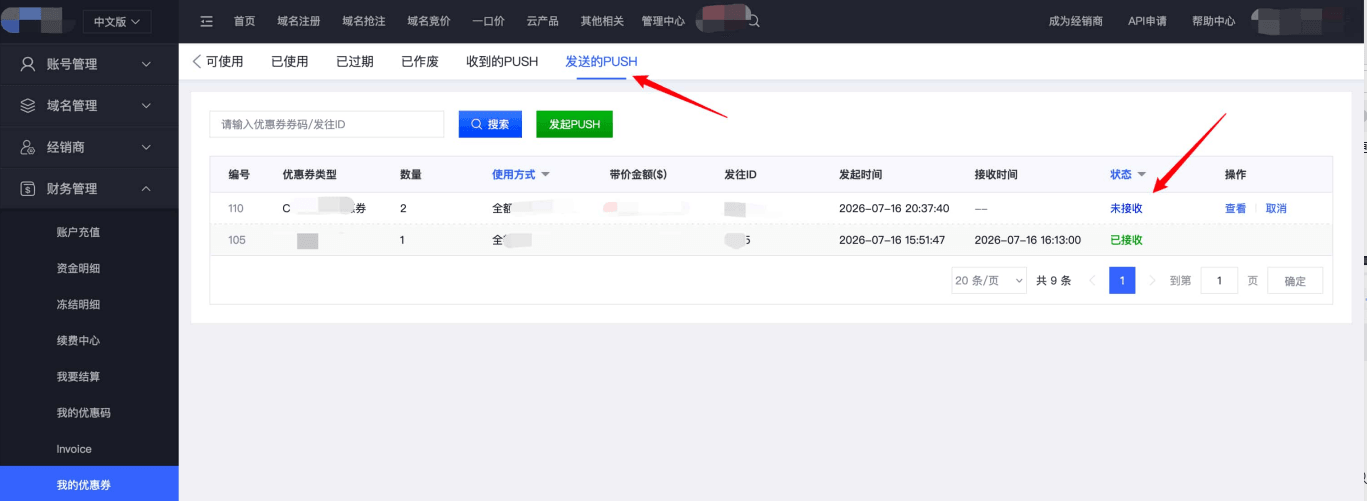
Task: Click the 状态 column header
Action: [1121, 174]
